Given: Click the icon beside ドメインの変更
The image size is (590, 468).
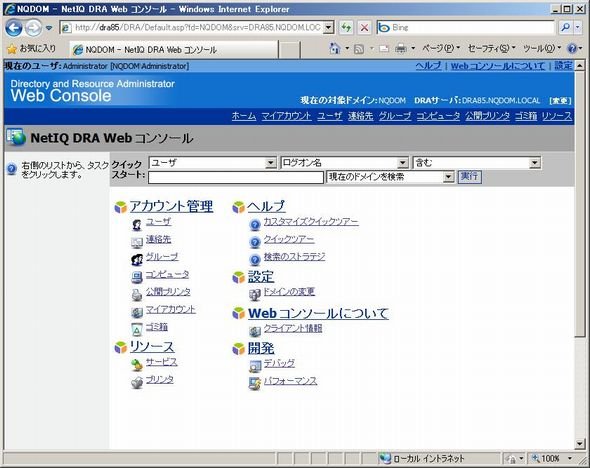Looking at the screenshot, I should 255,295.
